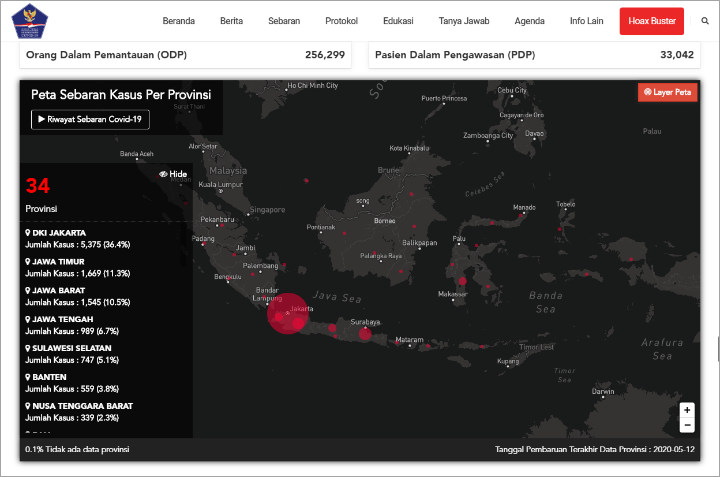The image size is (720, 477).
Task: Click the JAWA TIMUR location pin icon
Action: 28,262
